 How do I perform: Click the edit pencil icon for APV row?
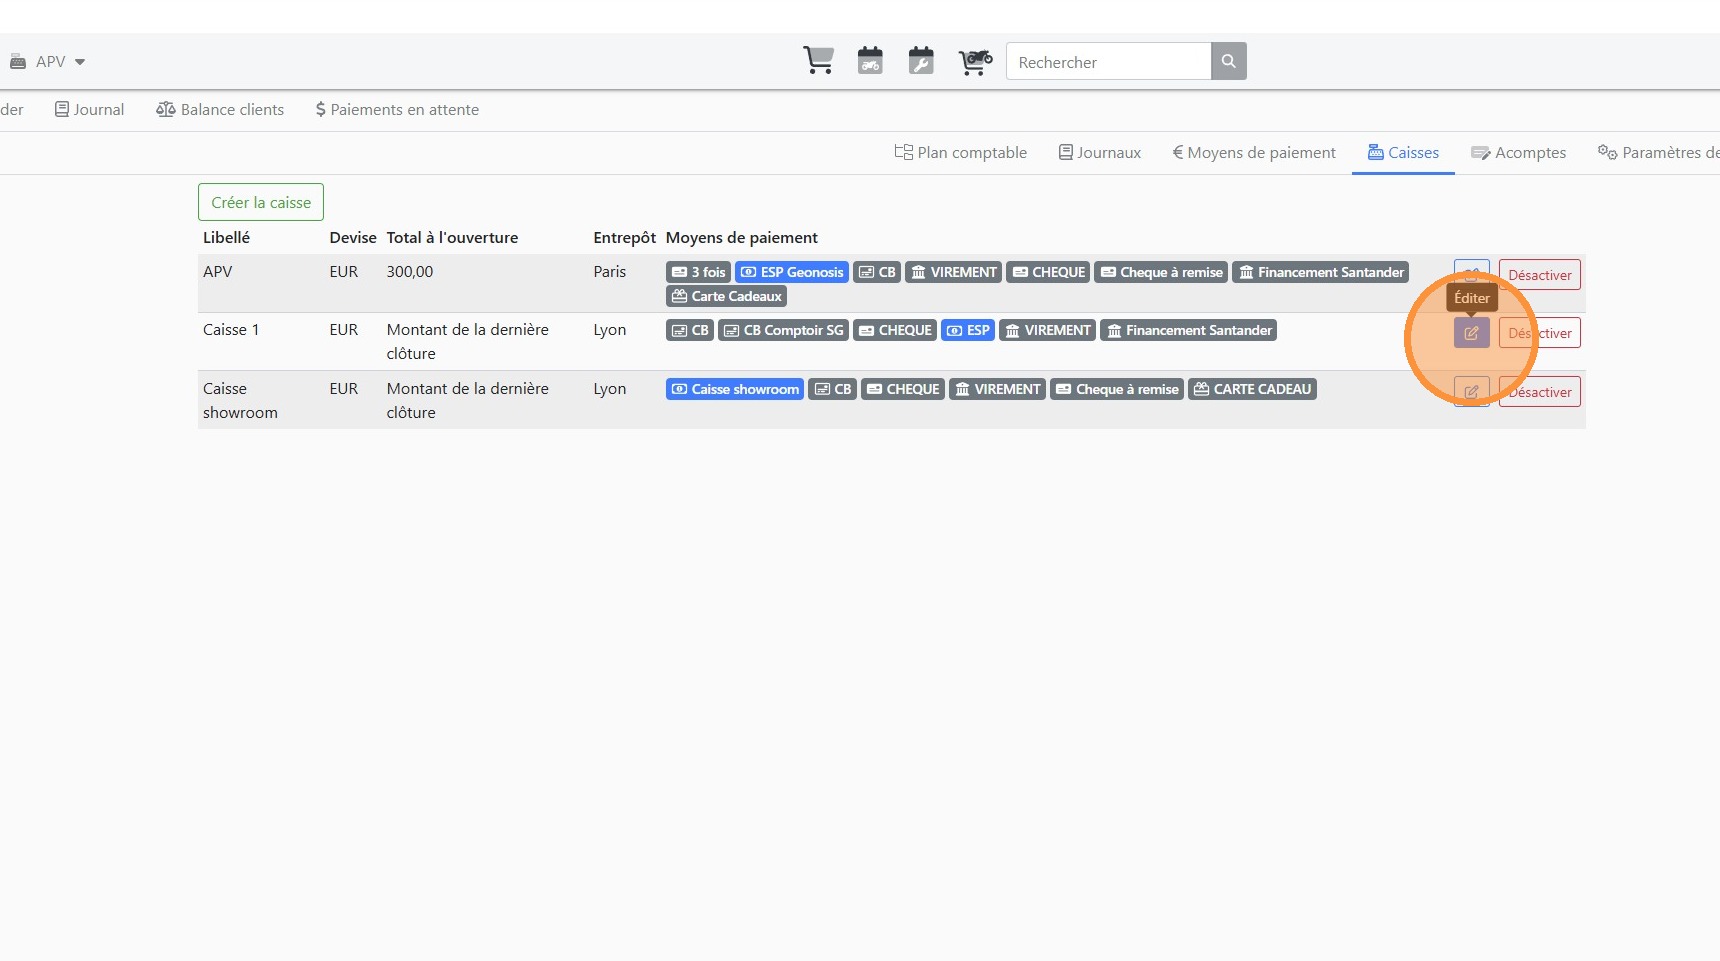point(1472,273)
